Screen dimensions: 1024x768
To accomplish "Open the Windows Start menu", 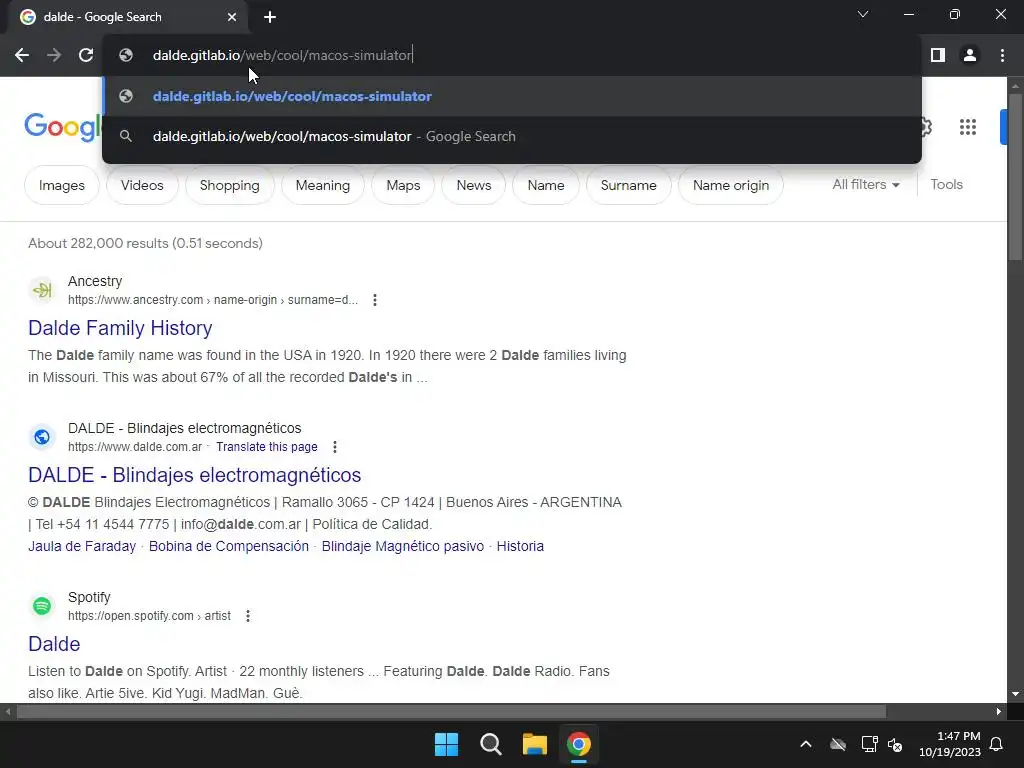I will pyautogui.click(x=447, y=744).
